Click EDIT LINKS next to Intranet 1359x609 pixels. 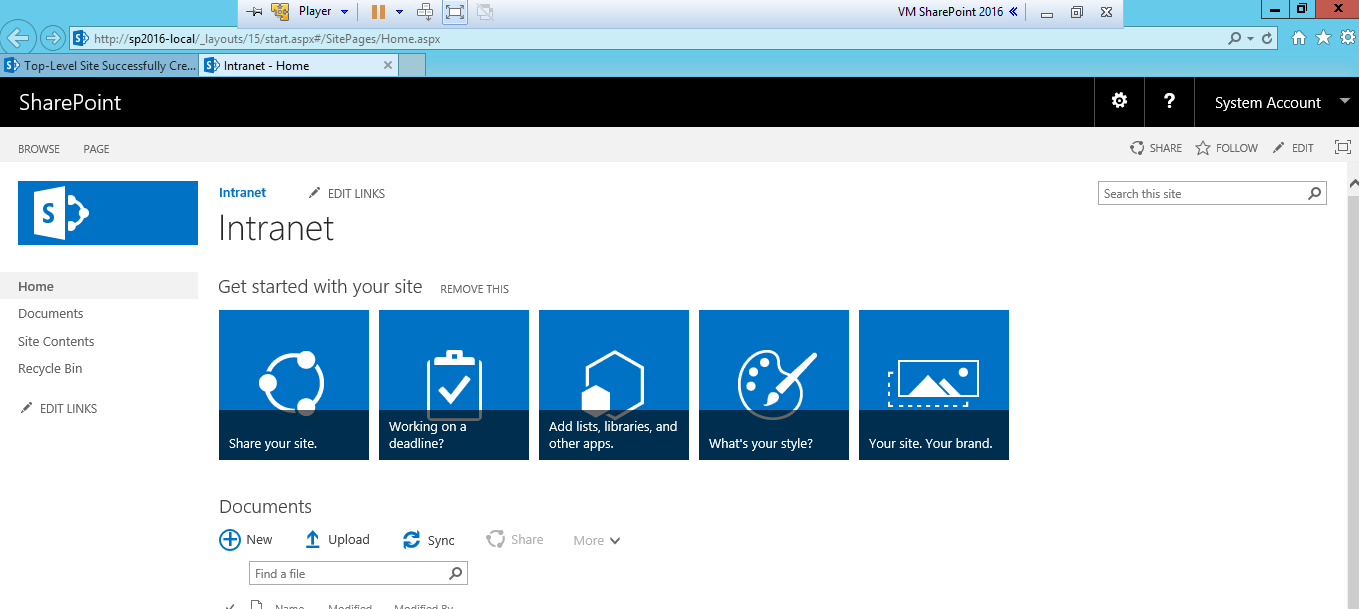coord(347,193)
